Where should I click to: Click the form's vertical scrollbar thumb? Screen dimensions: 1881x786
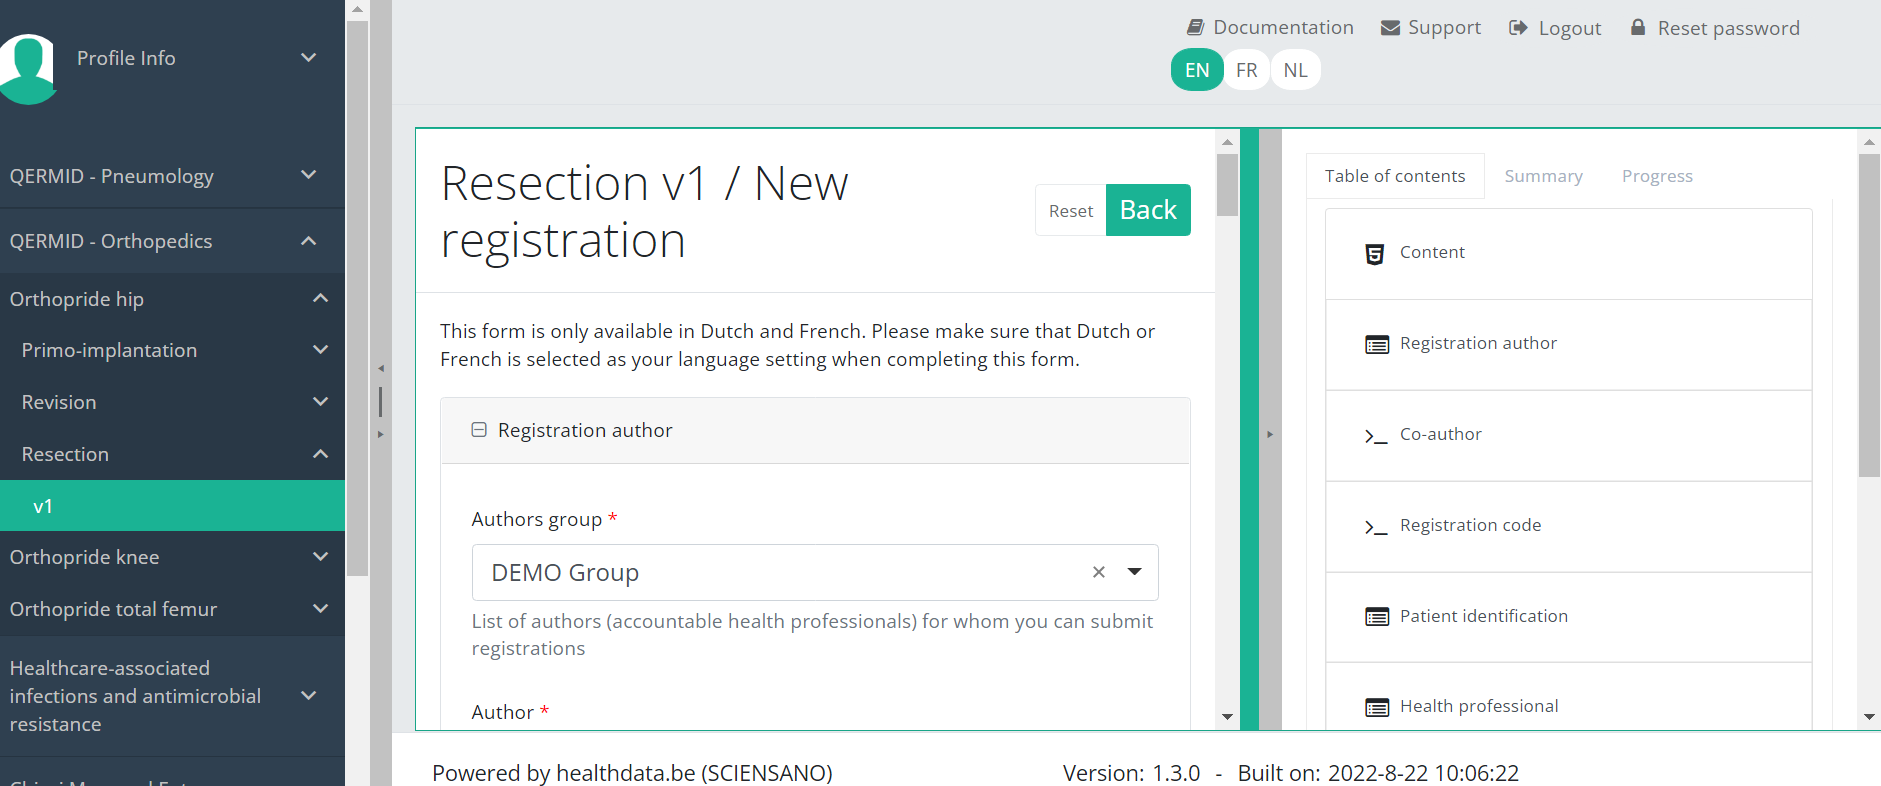1227,185
